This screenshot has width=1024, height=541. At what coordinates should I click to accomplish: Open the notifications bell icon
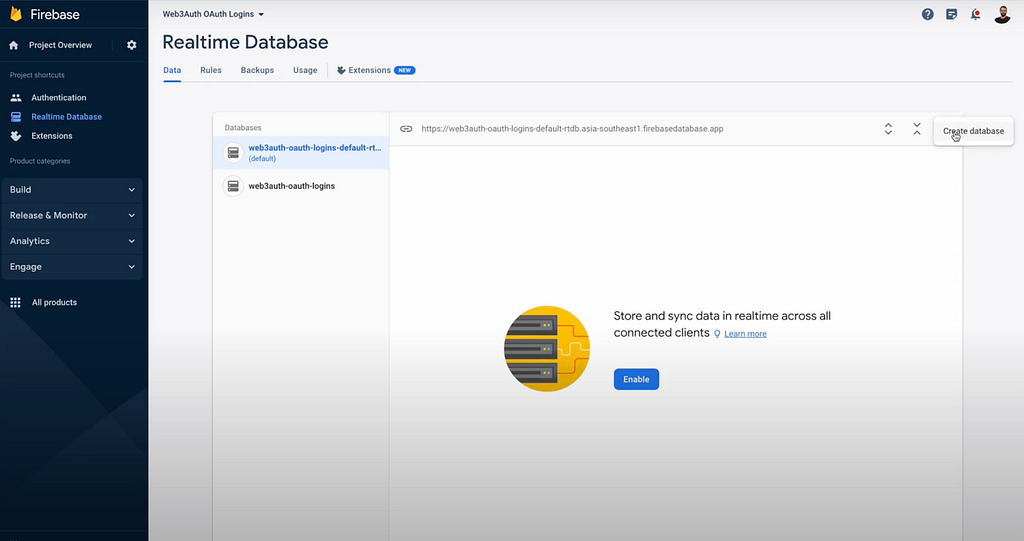pyautogui.click(x=976, y=14)
